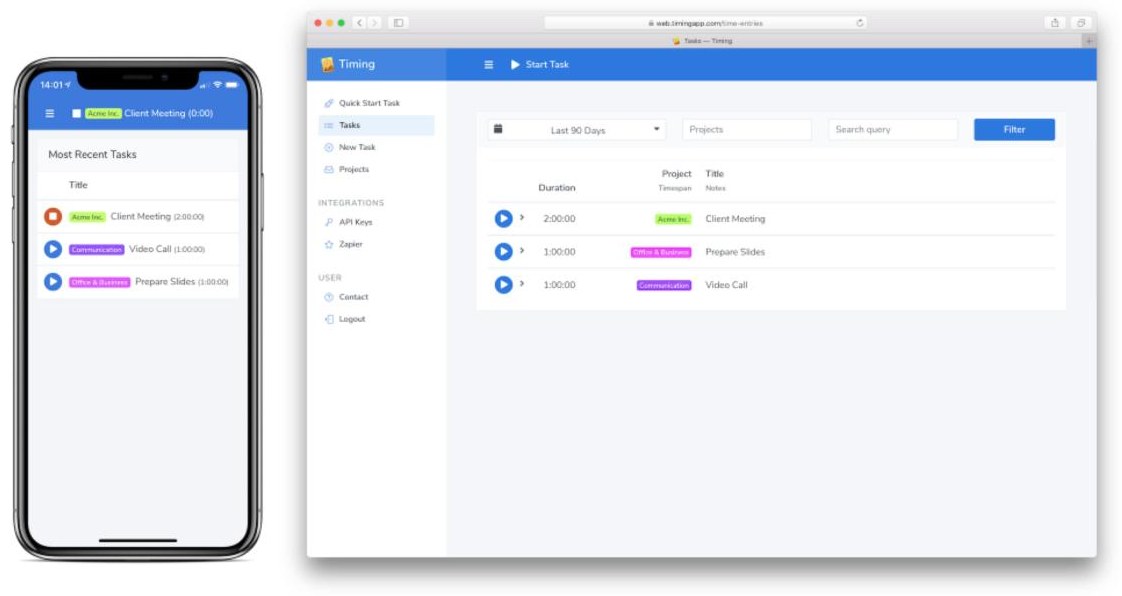Screen dimensions: 1122x596
Task: Click the Safari forward button
Action: [x=374, y=23]
